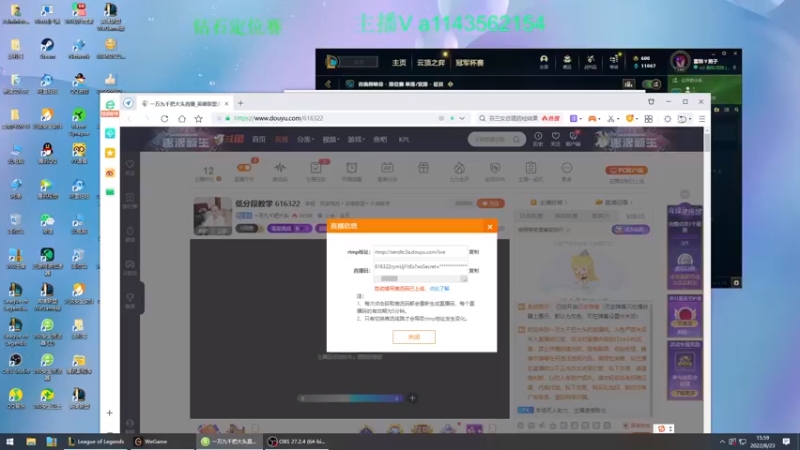Switch to 主页 tab in League client

pos(399,63)
